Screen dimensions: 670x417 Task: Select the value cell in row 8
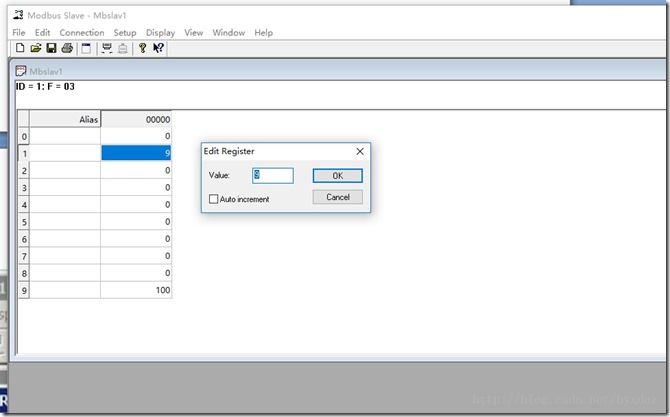136,273
